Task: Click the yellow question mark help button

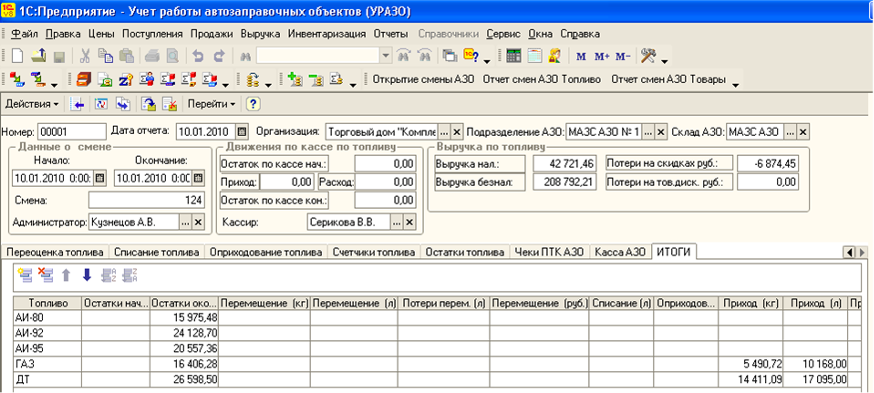Action: (253, 104)
